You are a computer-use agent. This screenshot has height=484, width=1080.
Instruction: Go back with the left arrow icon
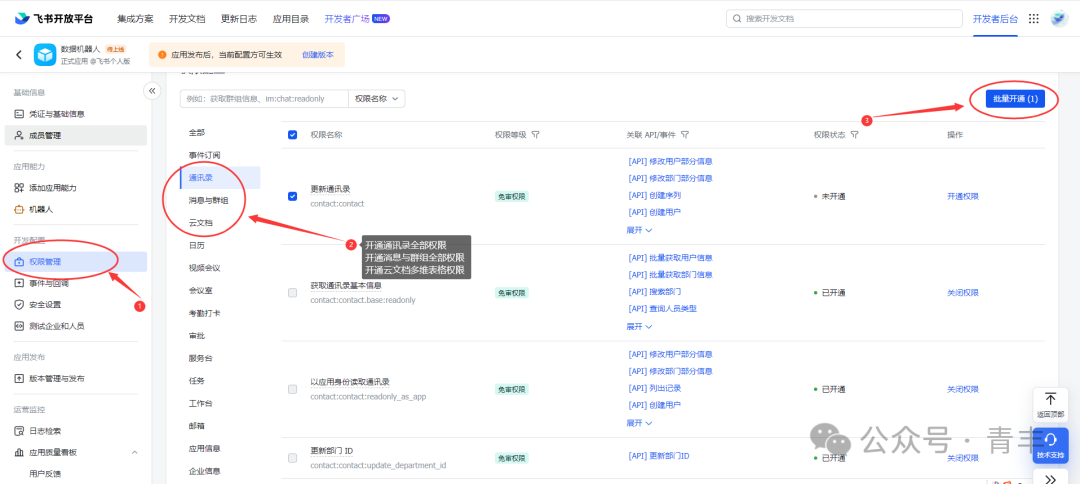pyautogui.click(x=19, y=54)
